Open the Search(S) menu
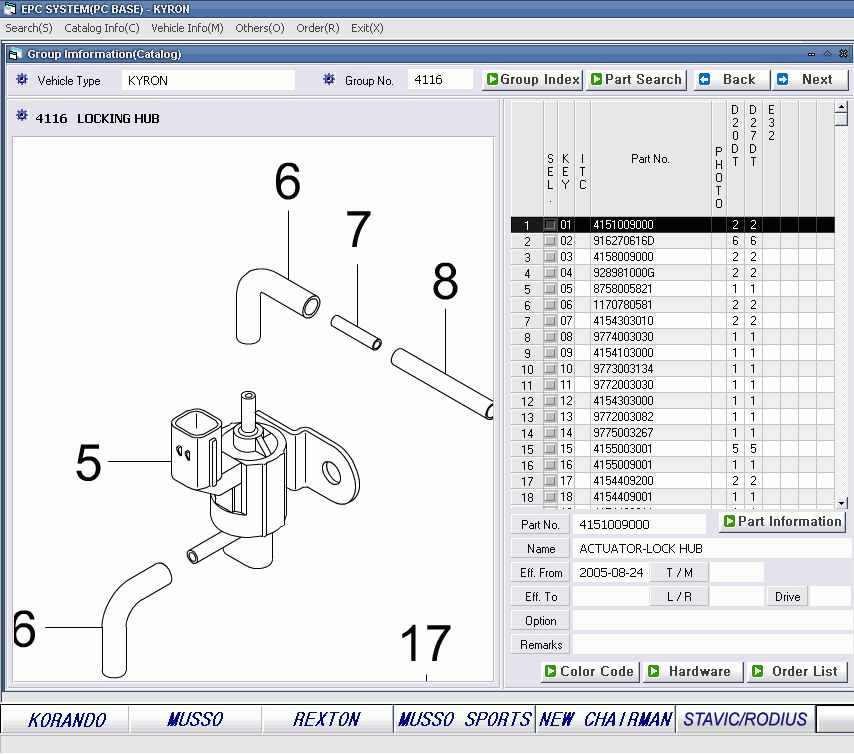This screenshot has height=754, width=854. point(29,28)
